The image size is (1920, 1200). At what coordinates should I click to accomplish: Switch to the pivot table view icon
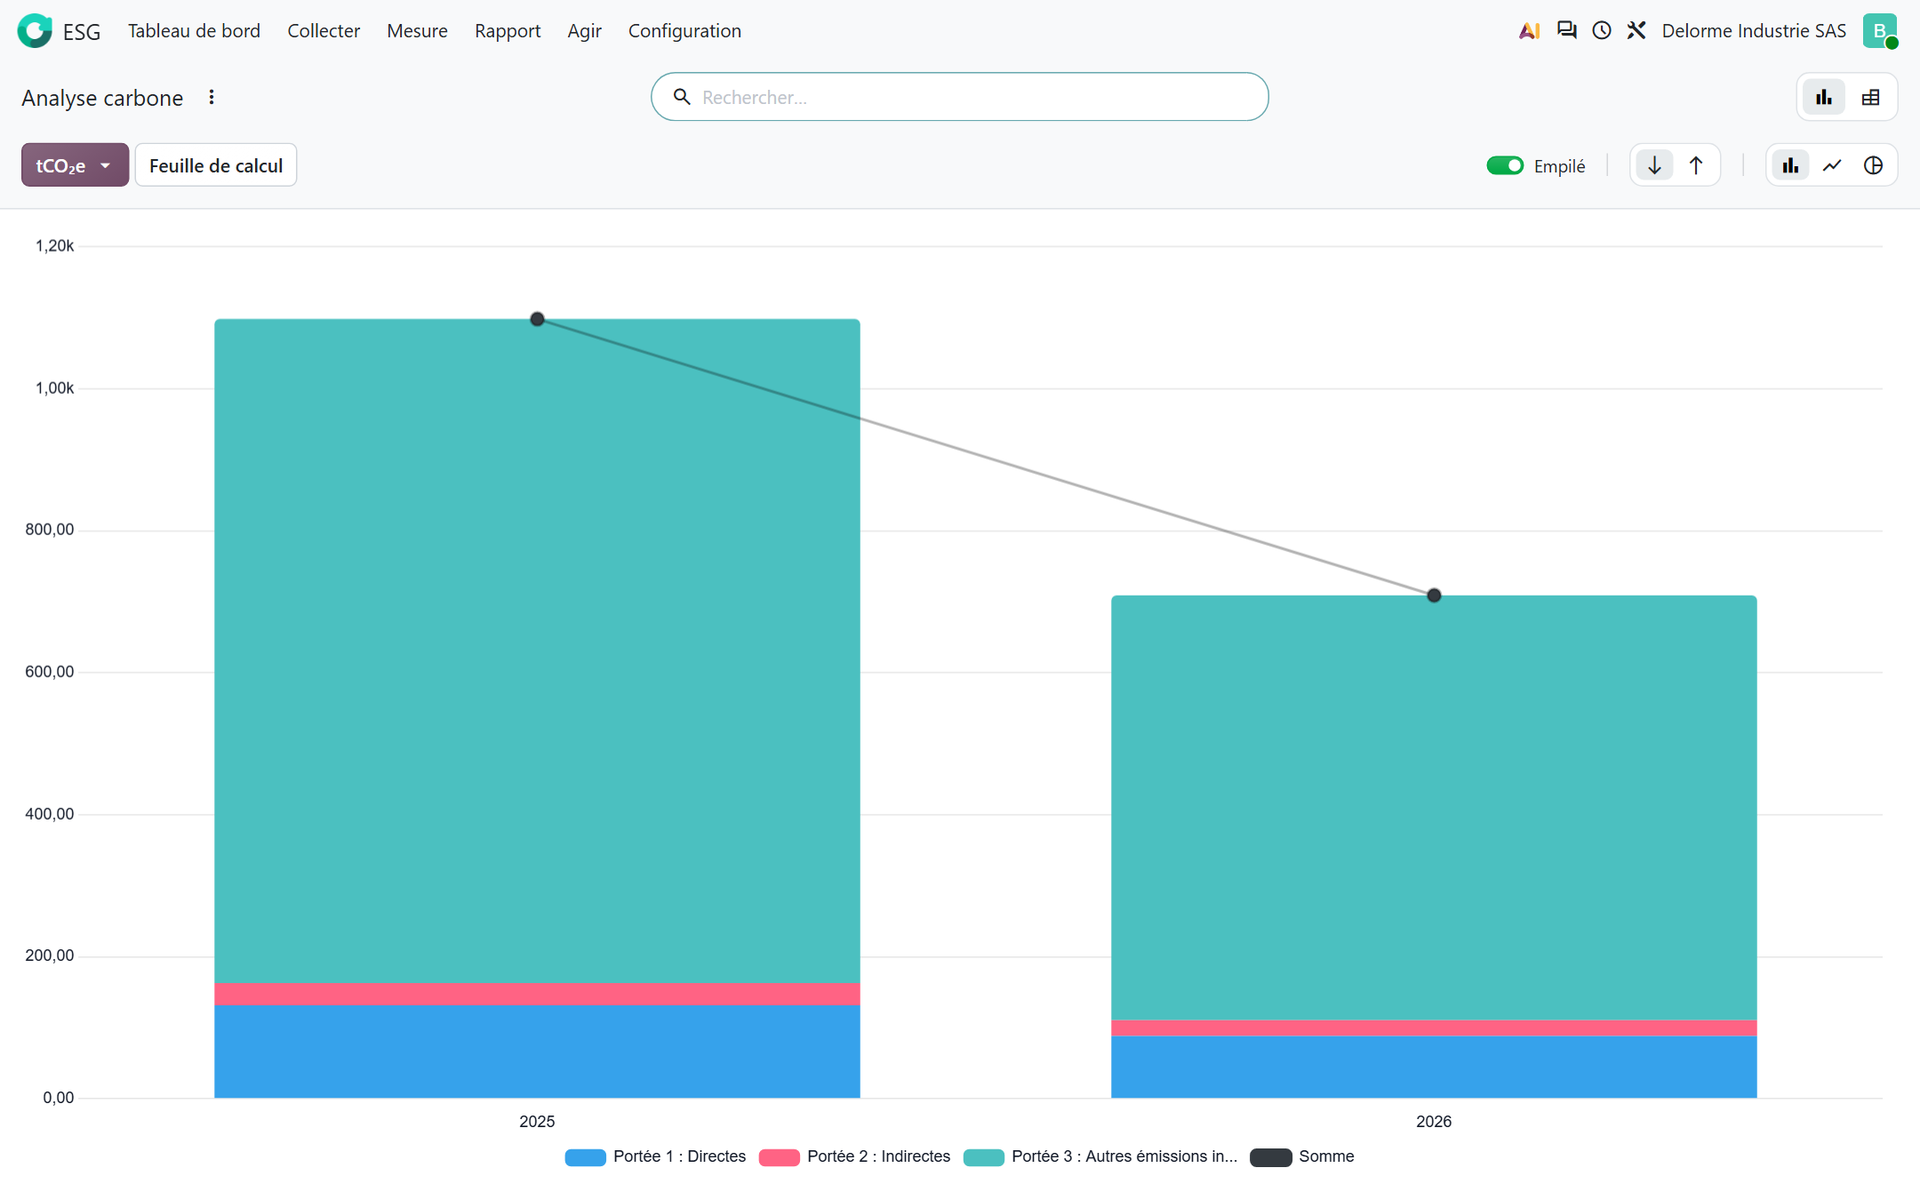1871,97
